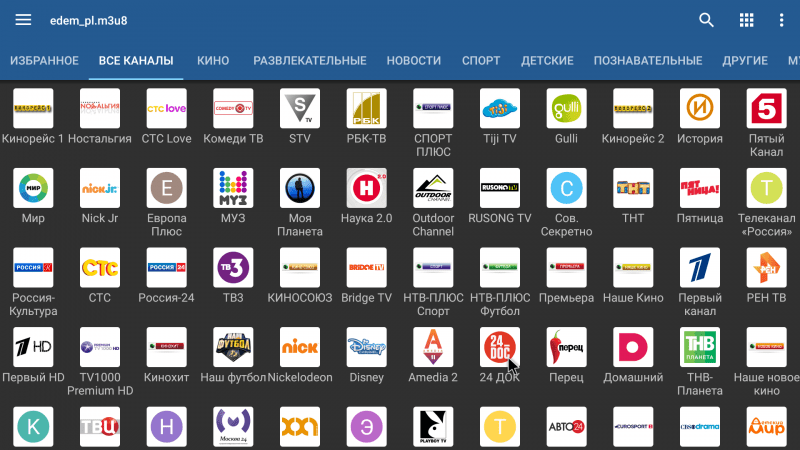Switch to the ИЗБРАННОЕ tab

44,61
